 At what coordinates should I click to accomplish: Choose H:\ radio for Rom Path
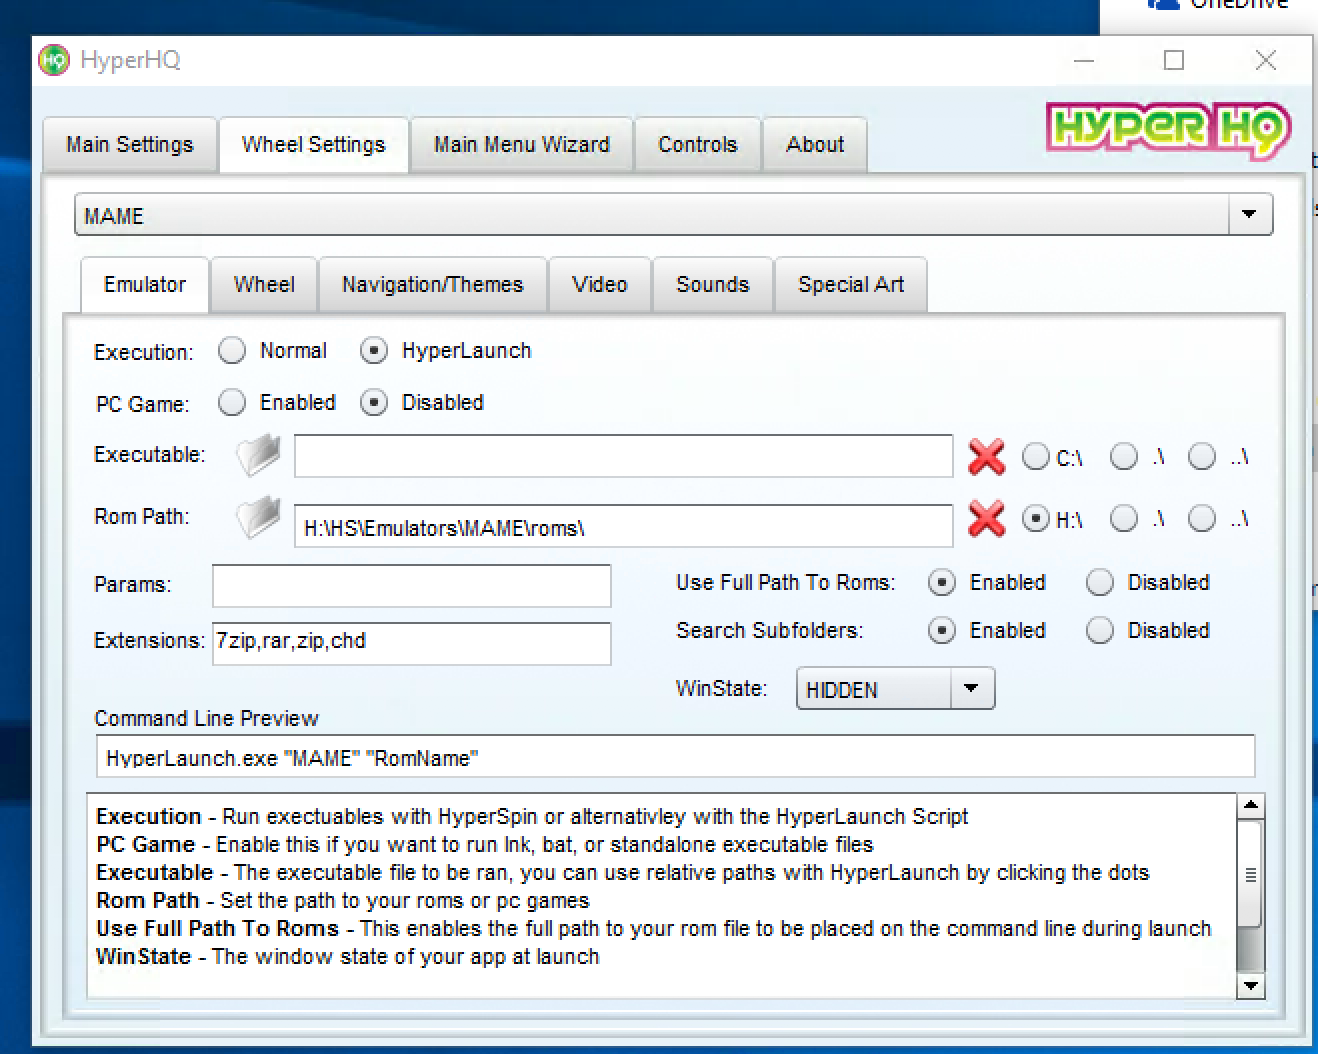point(1036,519)
